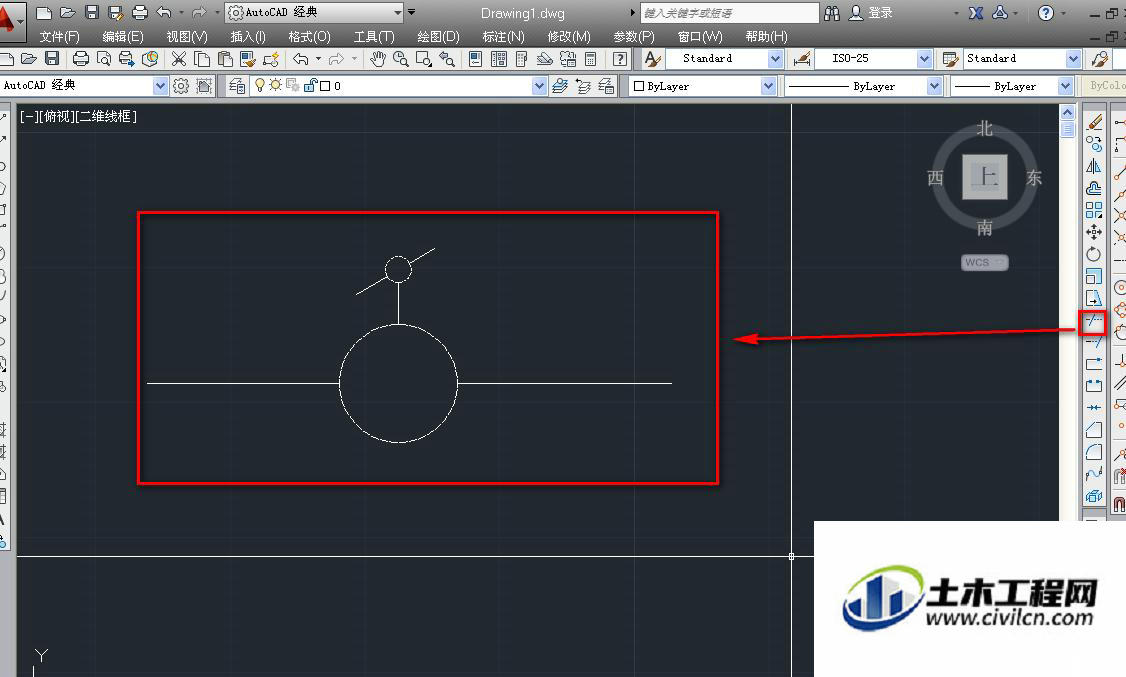Open 绘图(D) menu

(438, 37)
